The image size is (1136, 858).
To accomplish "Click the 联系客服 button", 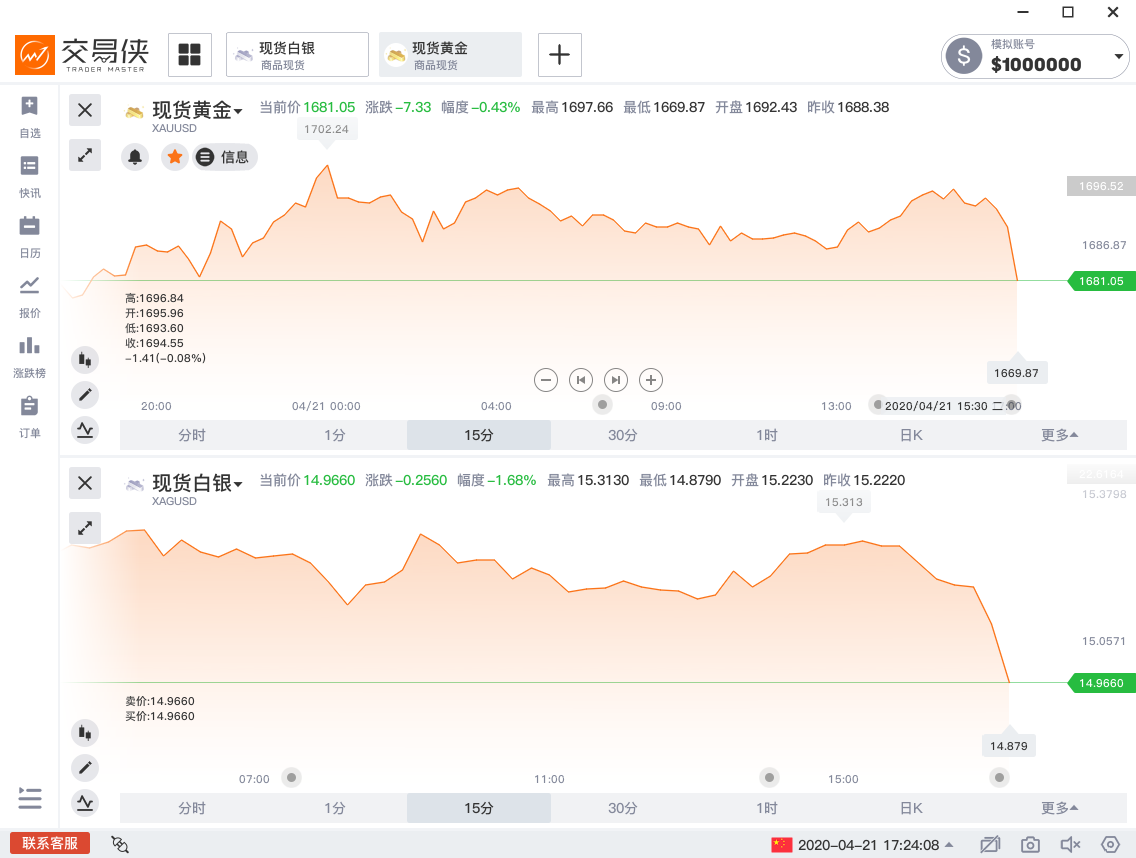I will coord(50,843).
